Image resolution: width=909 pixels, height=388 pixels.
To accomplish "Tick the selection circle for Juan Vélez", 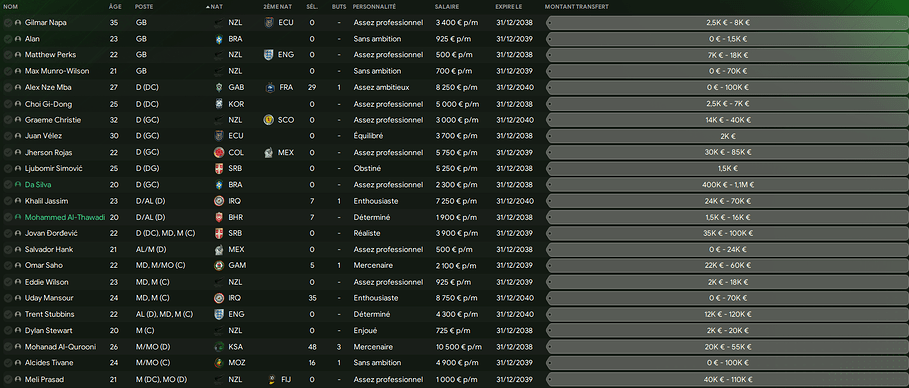I will tap(8, 136).
